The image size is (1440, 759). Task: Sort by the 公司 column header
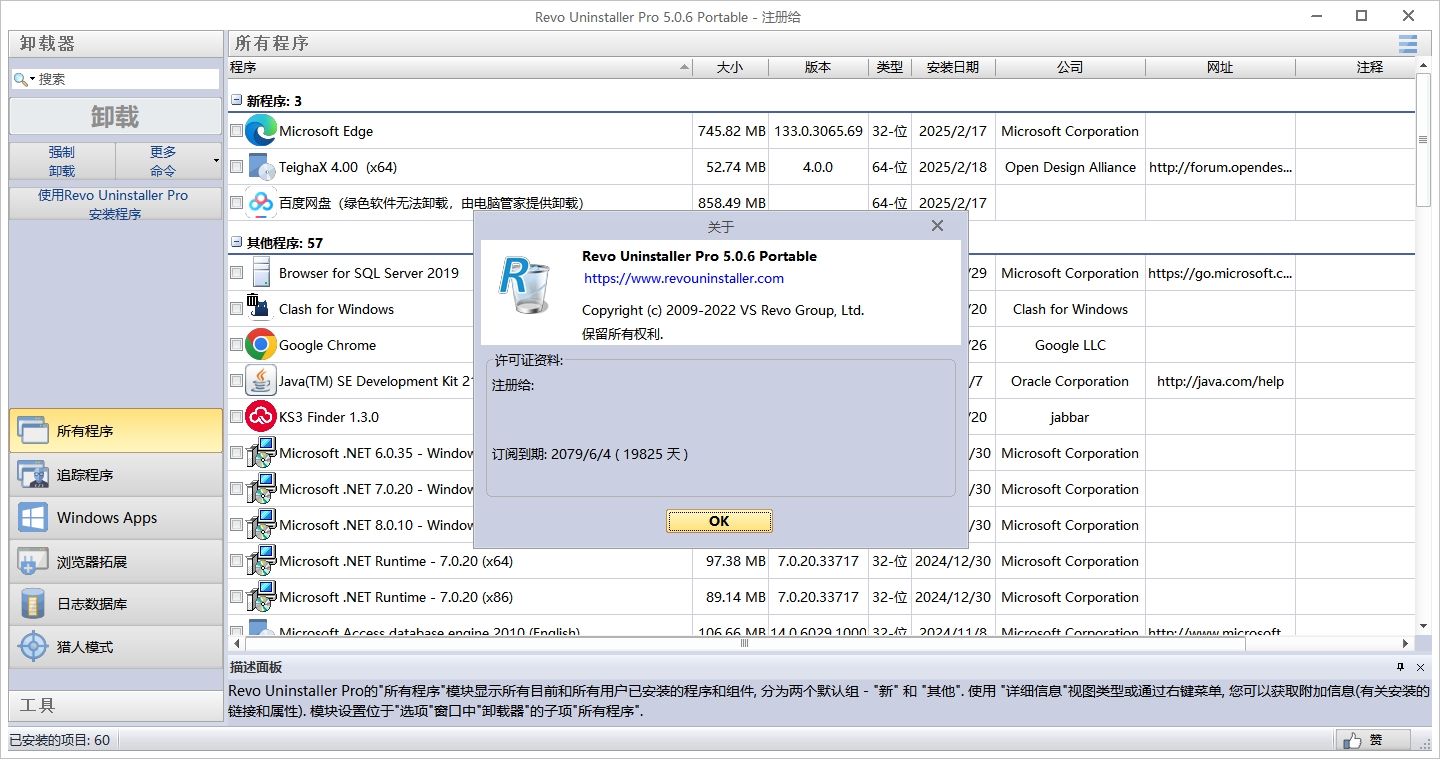(x=1070, y=67)
